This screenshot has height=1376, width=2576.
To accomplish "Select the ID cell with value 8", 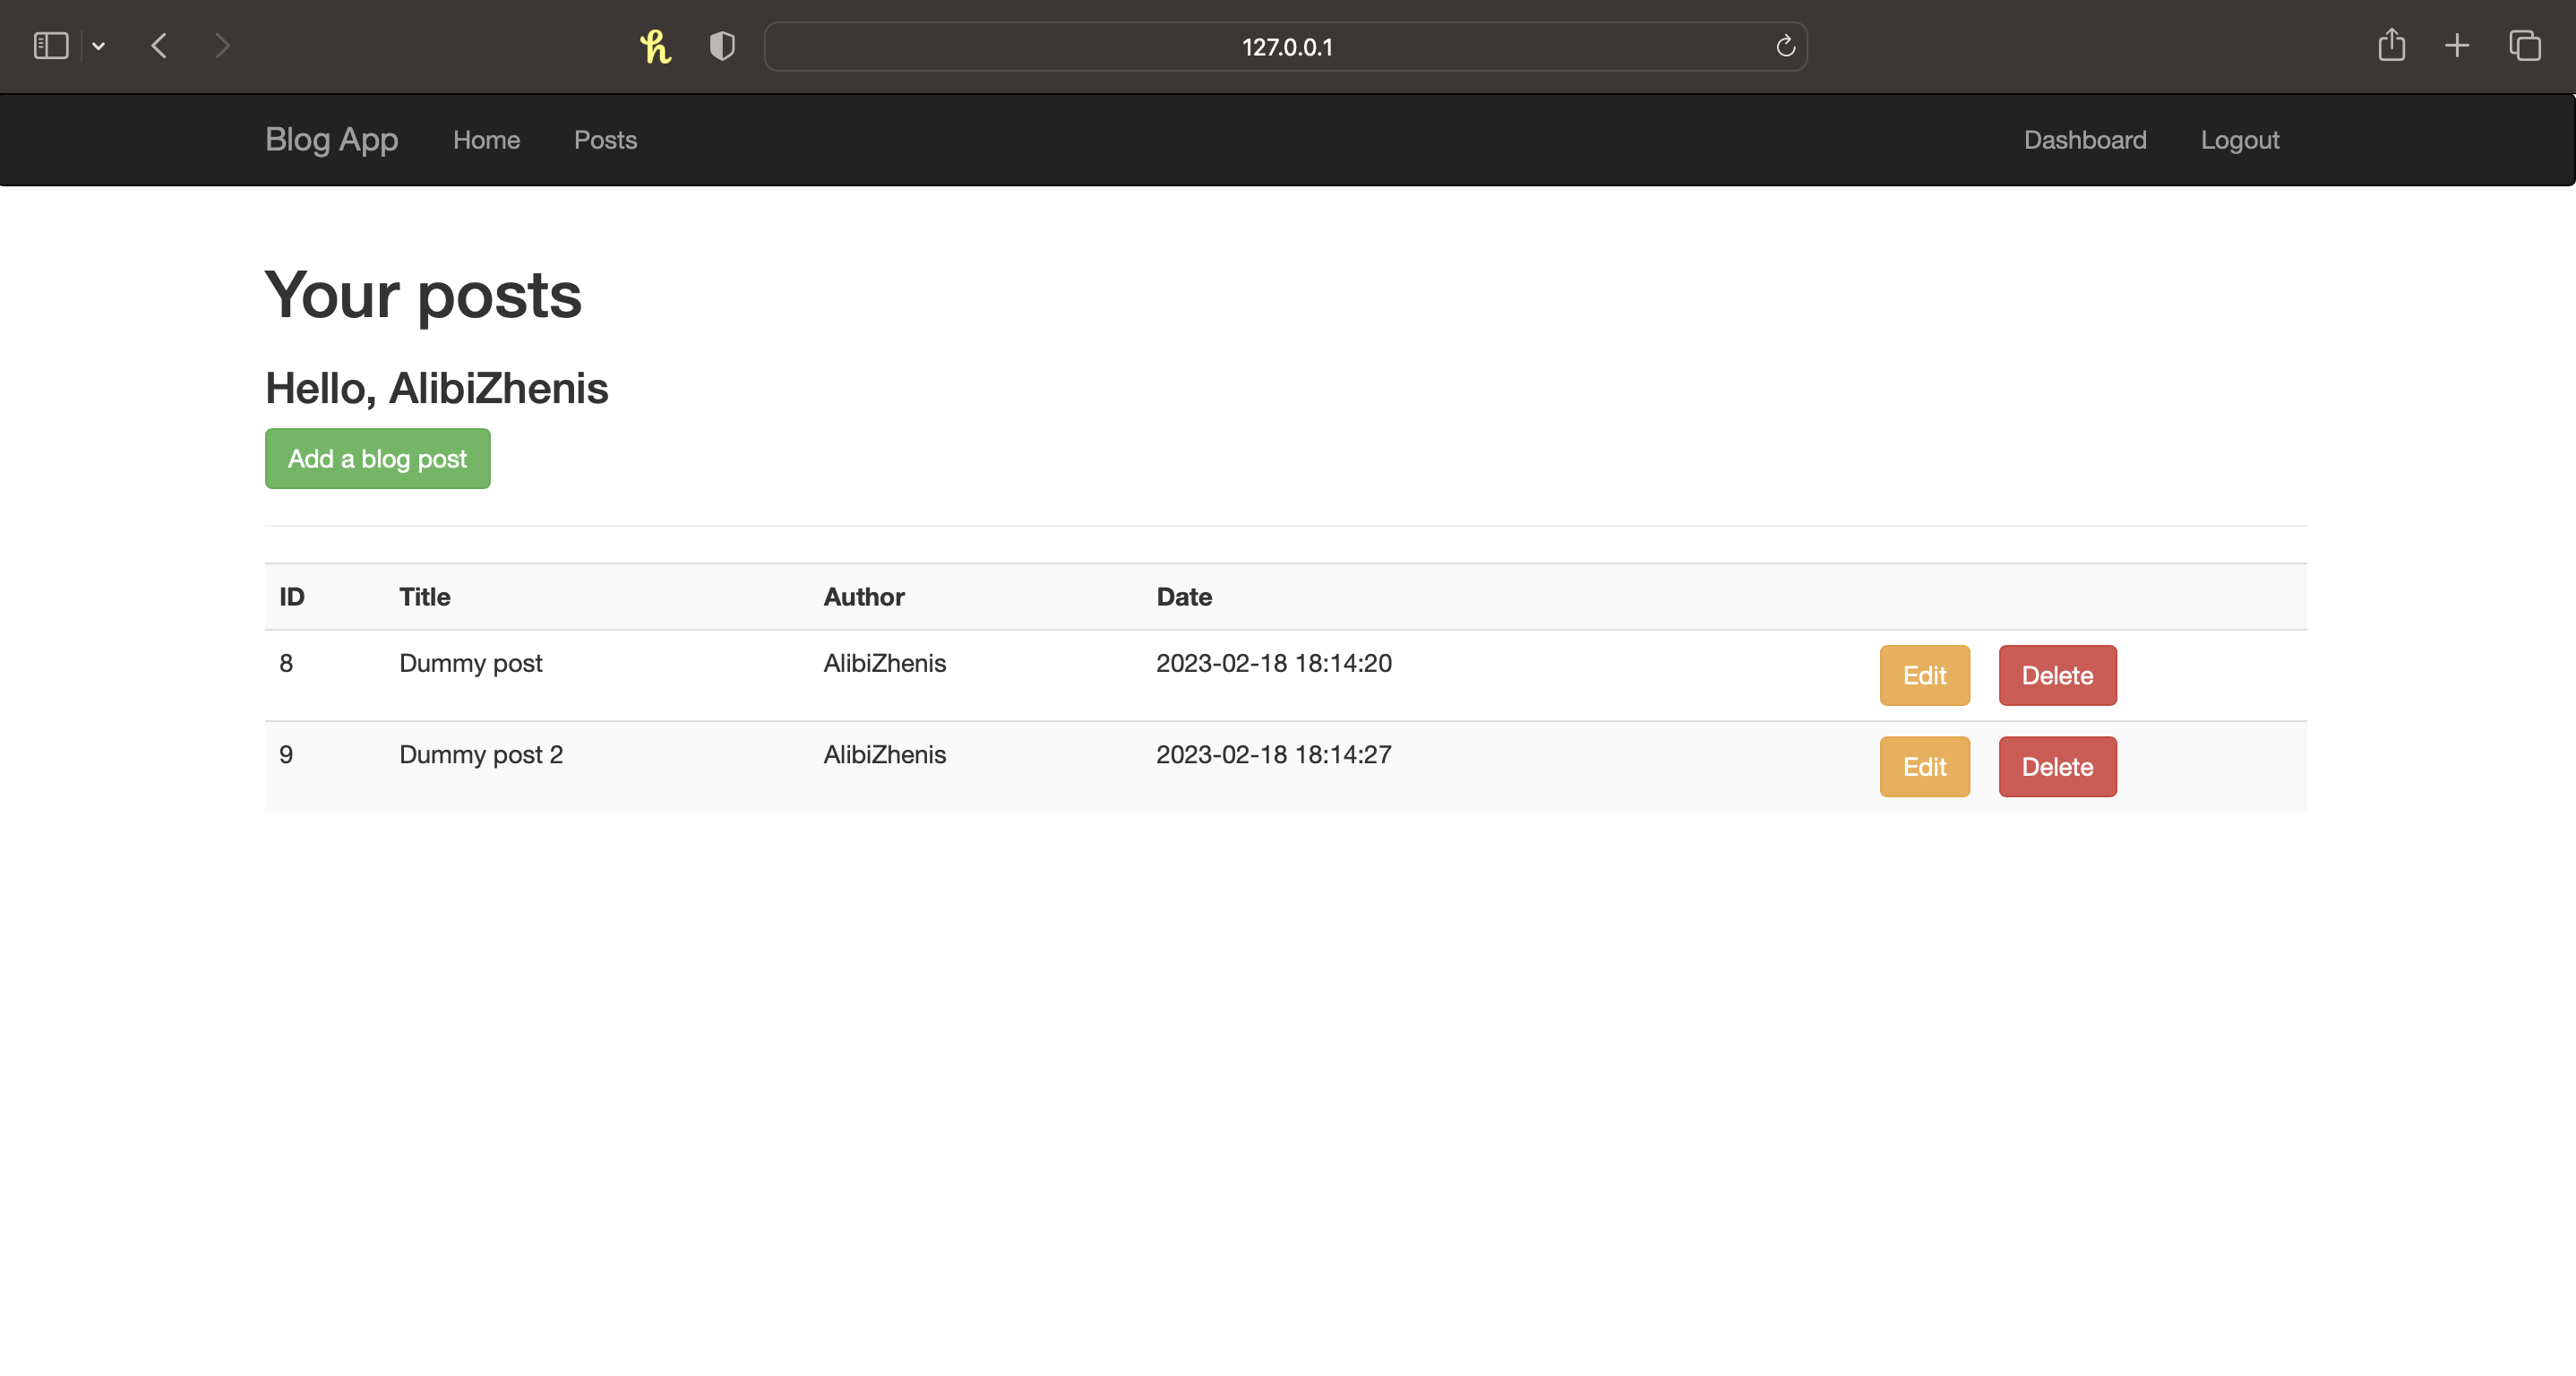I will coord(286,663).
